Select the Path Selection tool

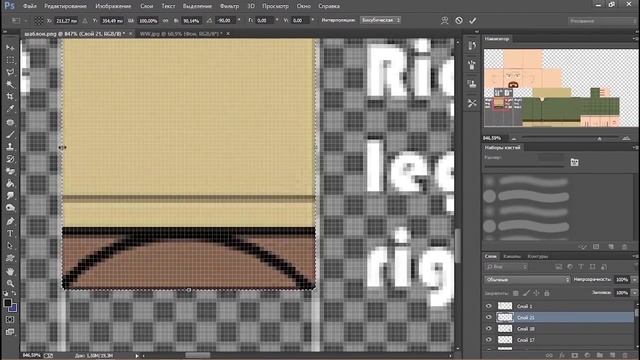click(10, 246)
